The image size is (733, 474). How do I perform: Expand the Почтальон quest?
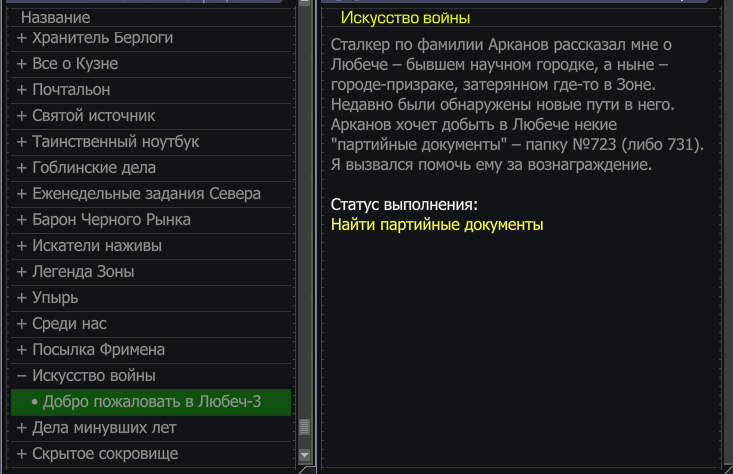pyautogui.click(x=22, y=90)
